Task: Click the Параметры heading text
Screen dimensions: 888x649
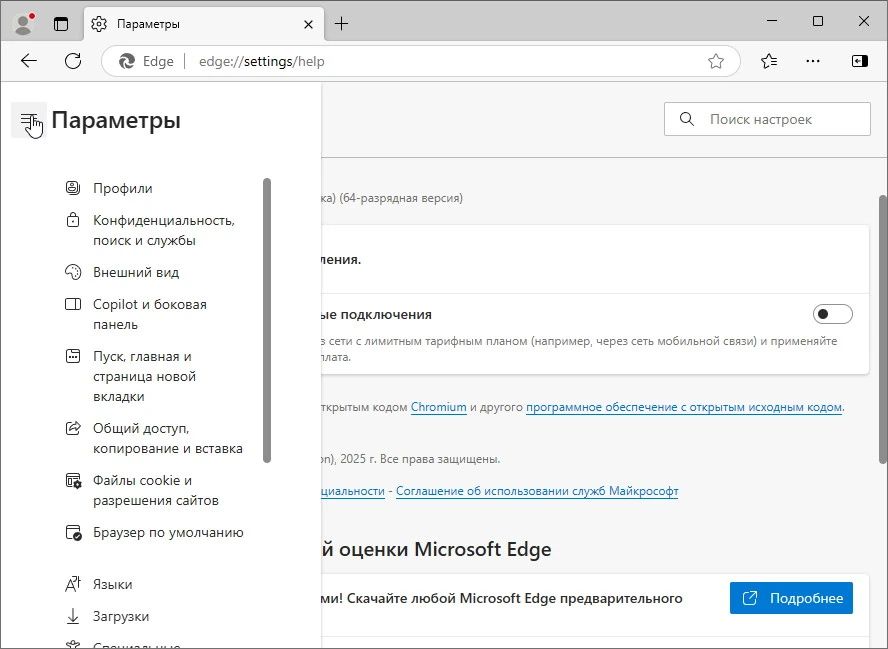Action: (116, 120)
